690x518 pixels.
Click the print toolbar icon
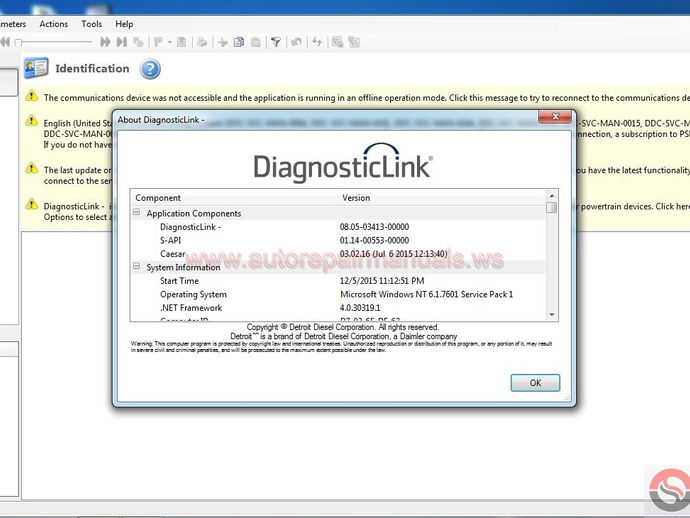tap(202, 42)
